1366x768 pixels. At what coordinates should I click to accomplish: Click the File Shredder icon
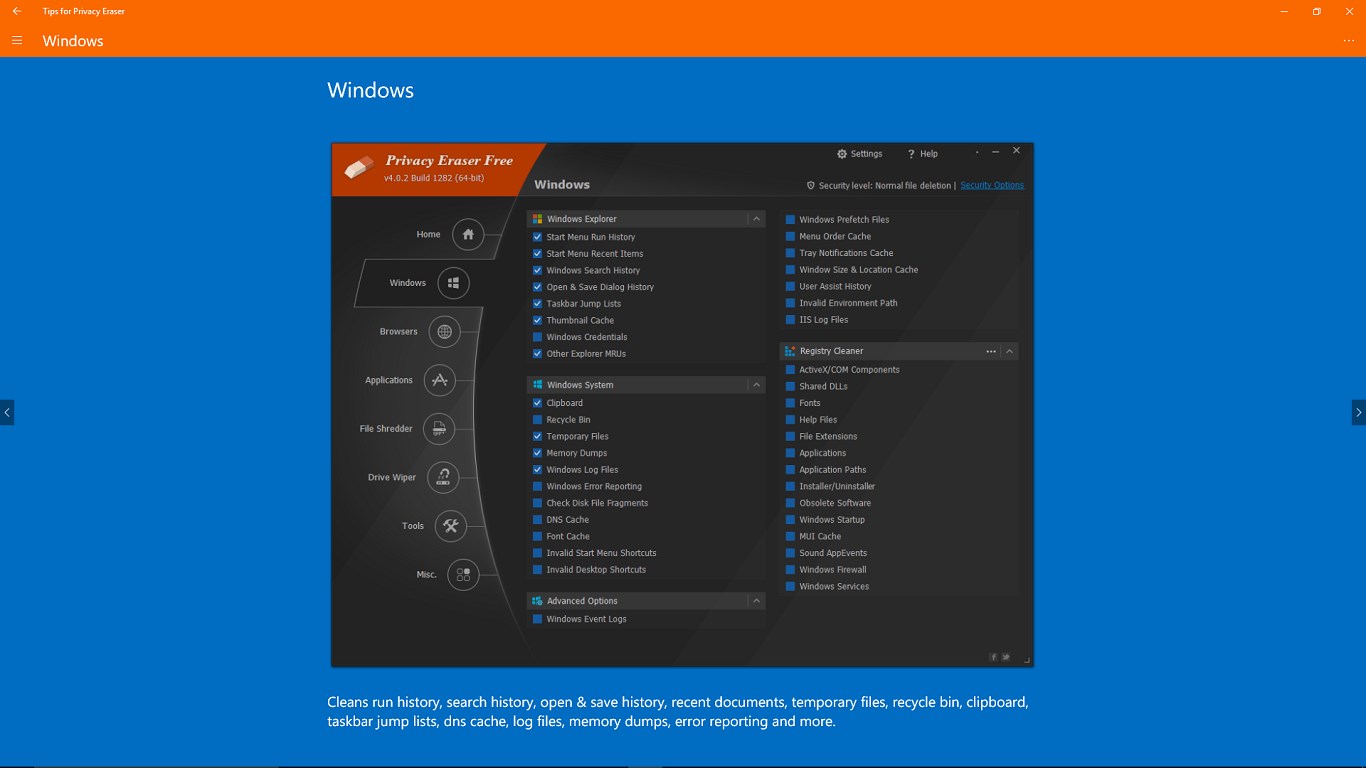point(439,429)
